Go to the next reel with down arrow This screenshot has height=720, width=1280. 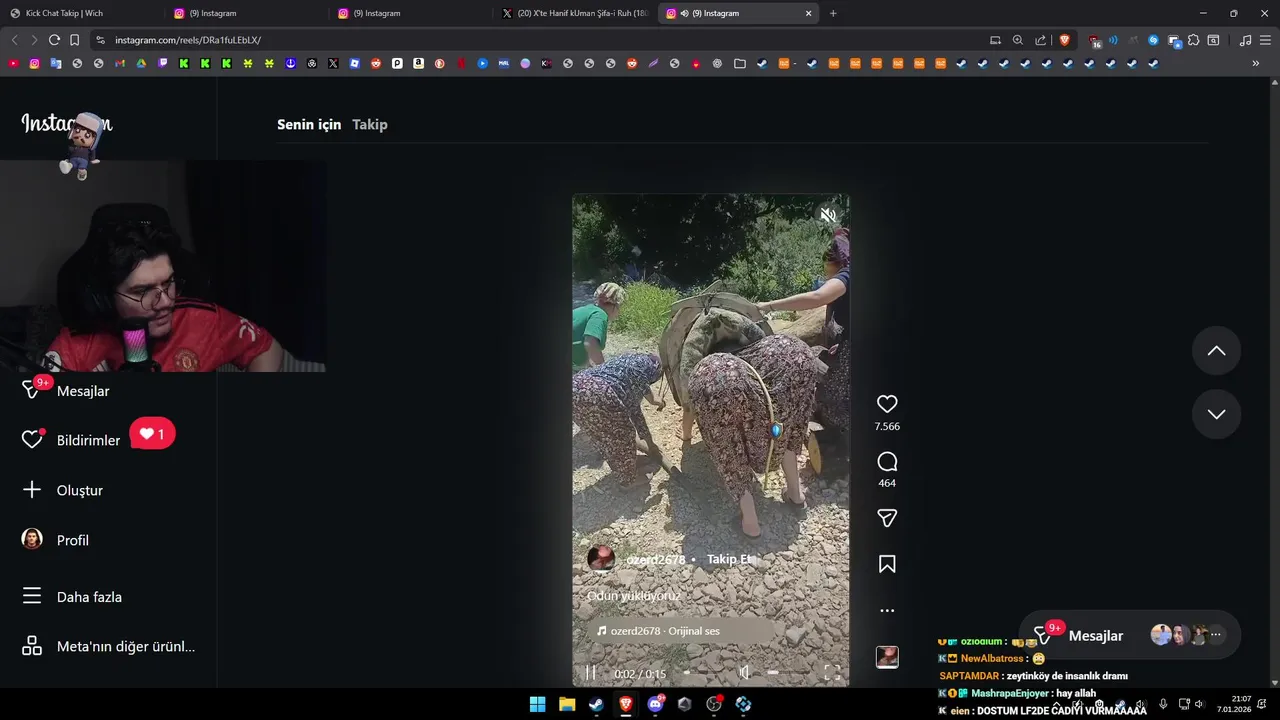point(1216,414)
